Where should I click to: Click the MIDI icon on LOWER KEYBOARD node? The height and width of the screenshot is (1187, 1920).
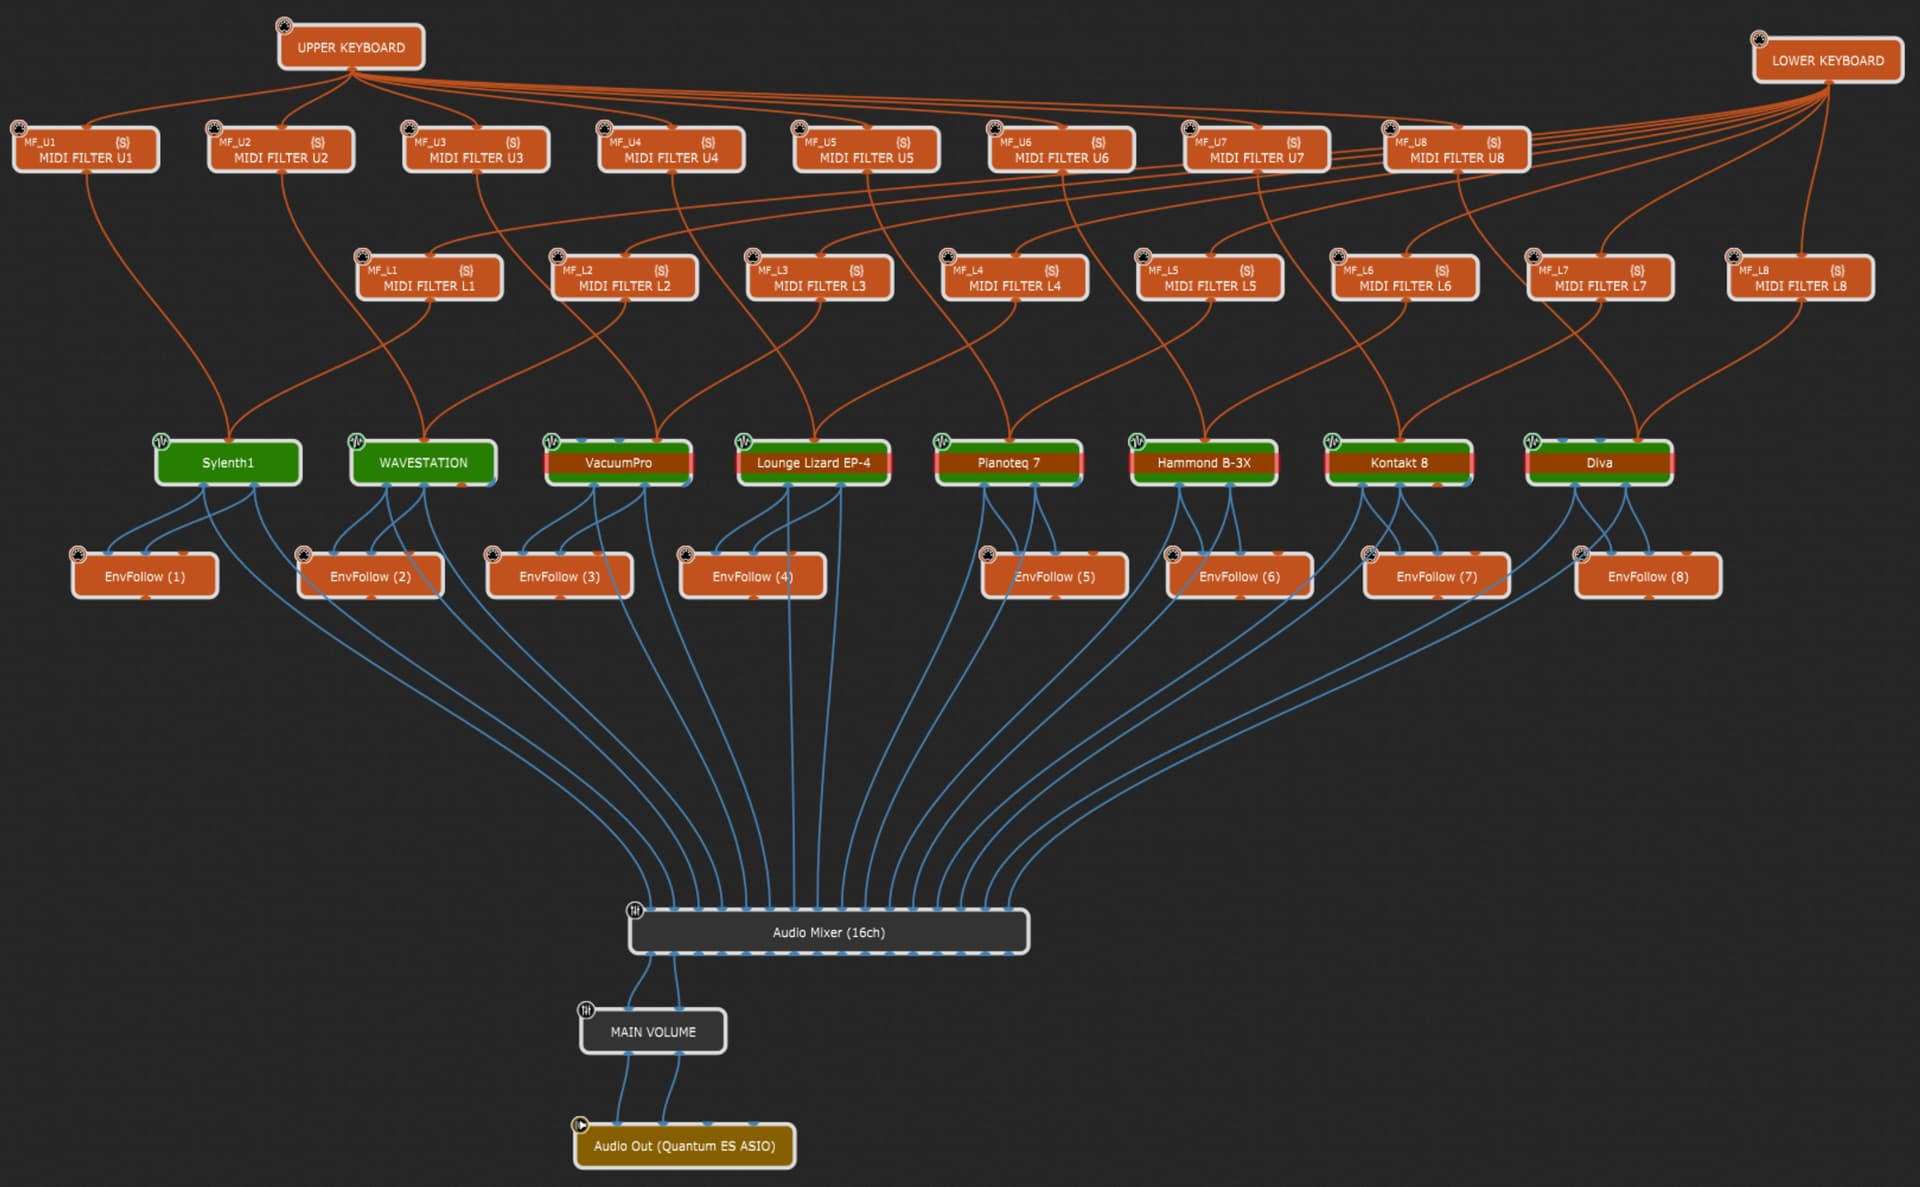[x=1759, y=39]
